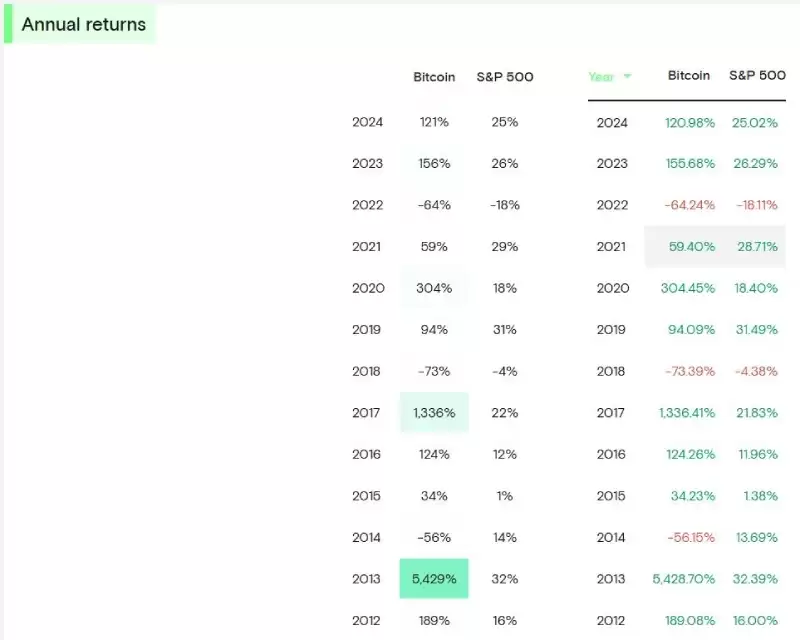Screen dimensions: 800x640
Task: Click the 2012 year label in right table
Action: [611, 620]
